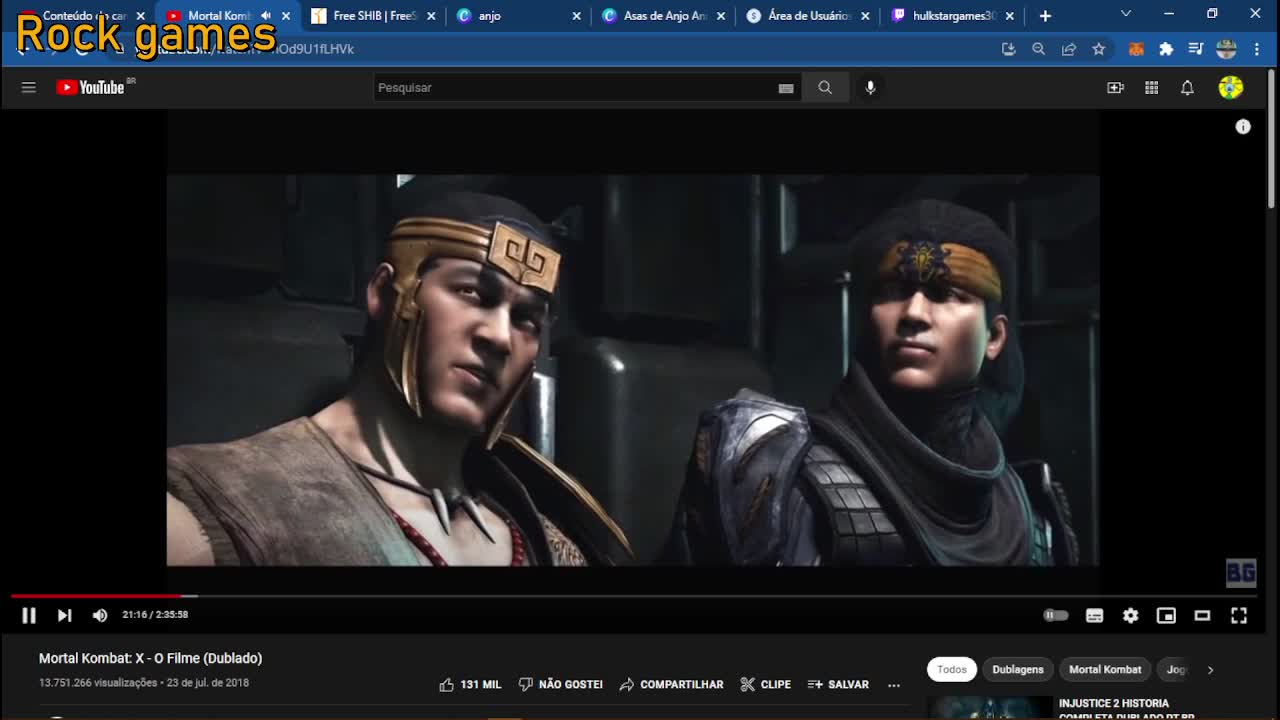Click the BG channel watermark in video

point(1240,572)
